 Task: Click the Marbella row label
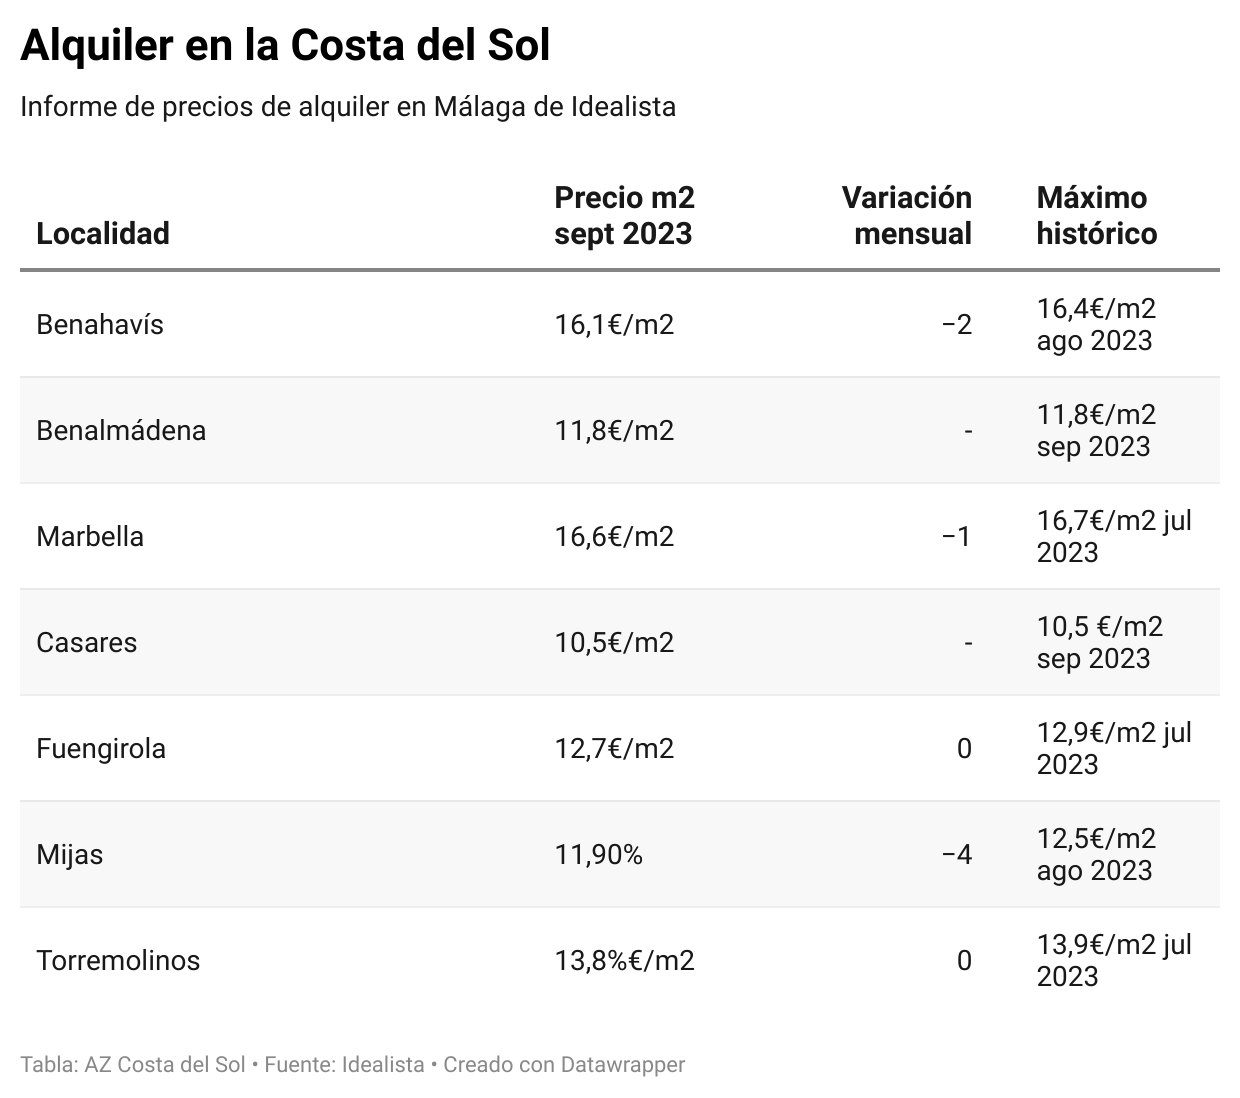click(90, 537)
